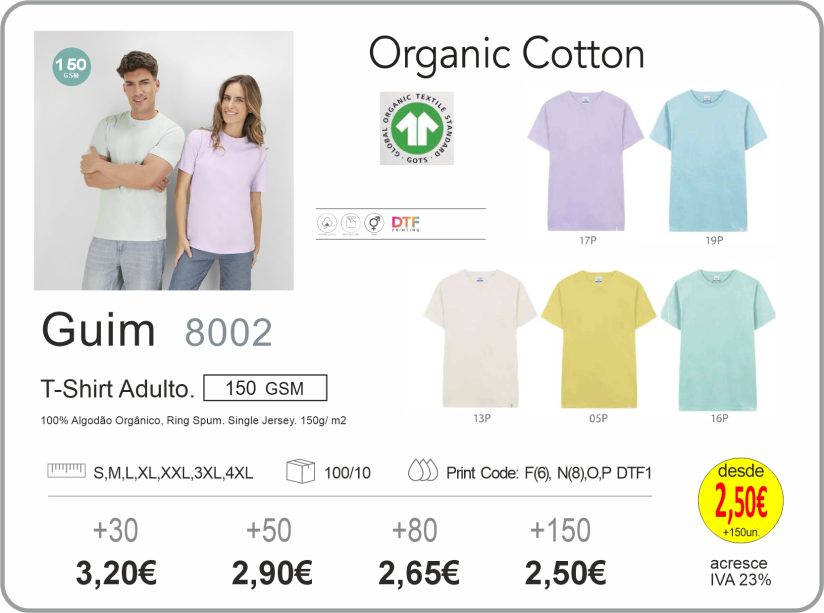Click the models photo of Guim shirt

pos(164,160)
